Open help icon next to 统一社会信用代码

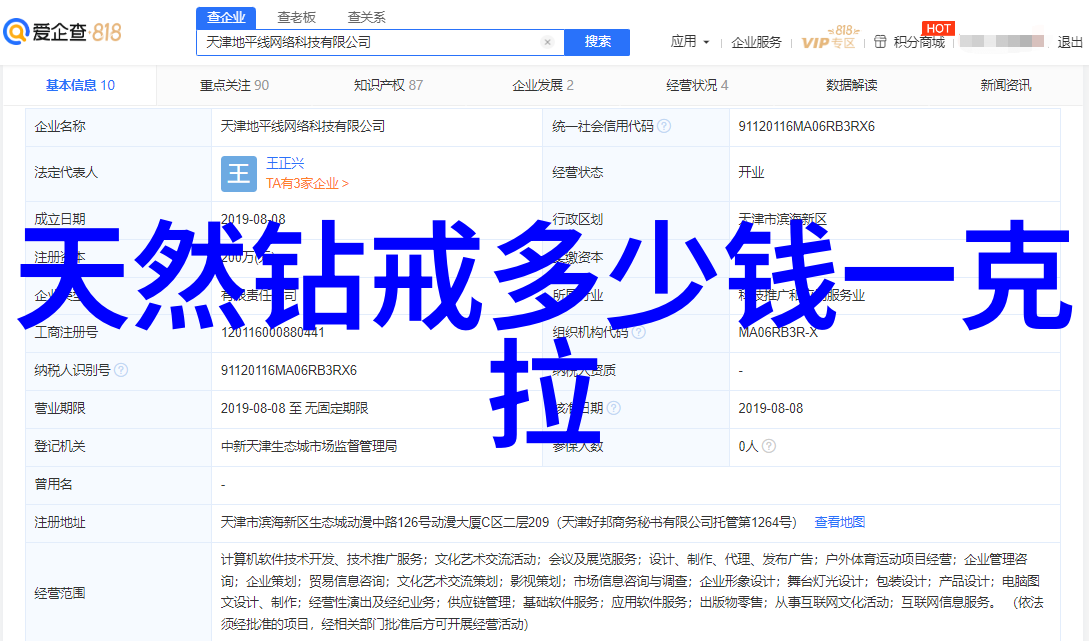click(664, 126)
